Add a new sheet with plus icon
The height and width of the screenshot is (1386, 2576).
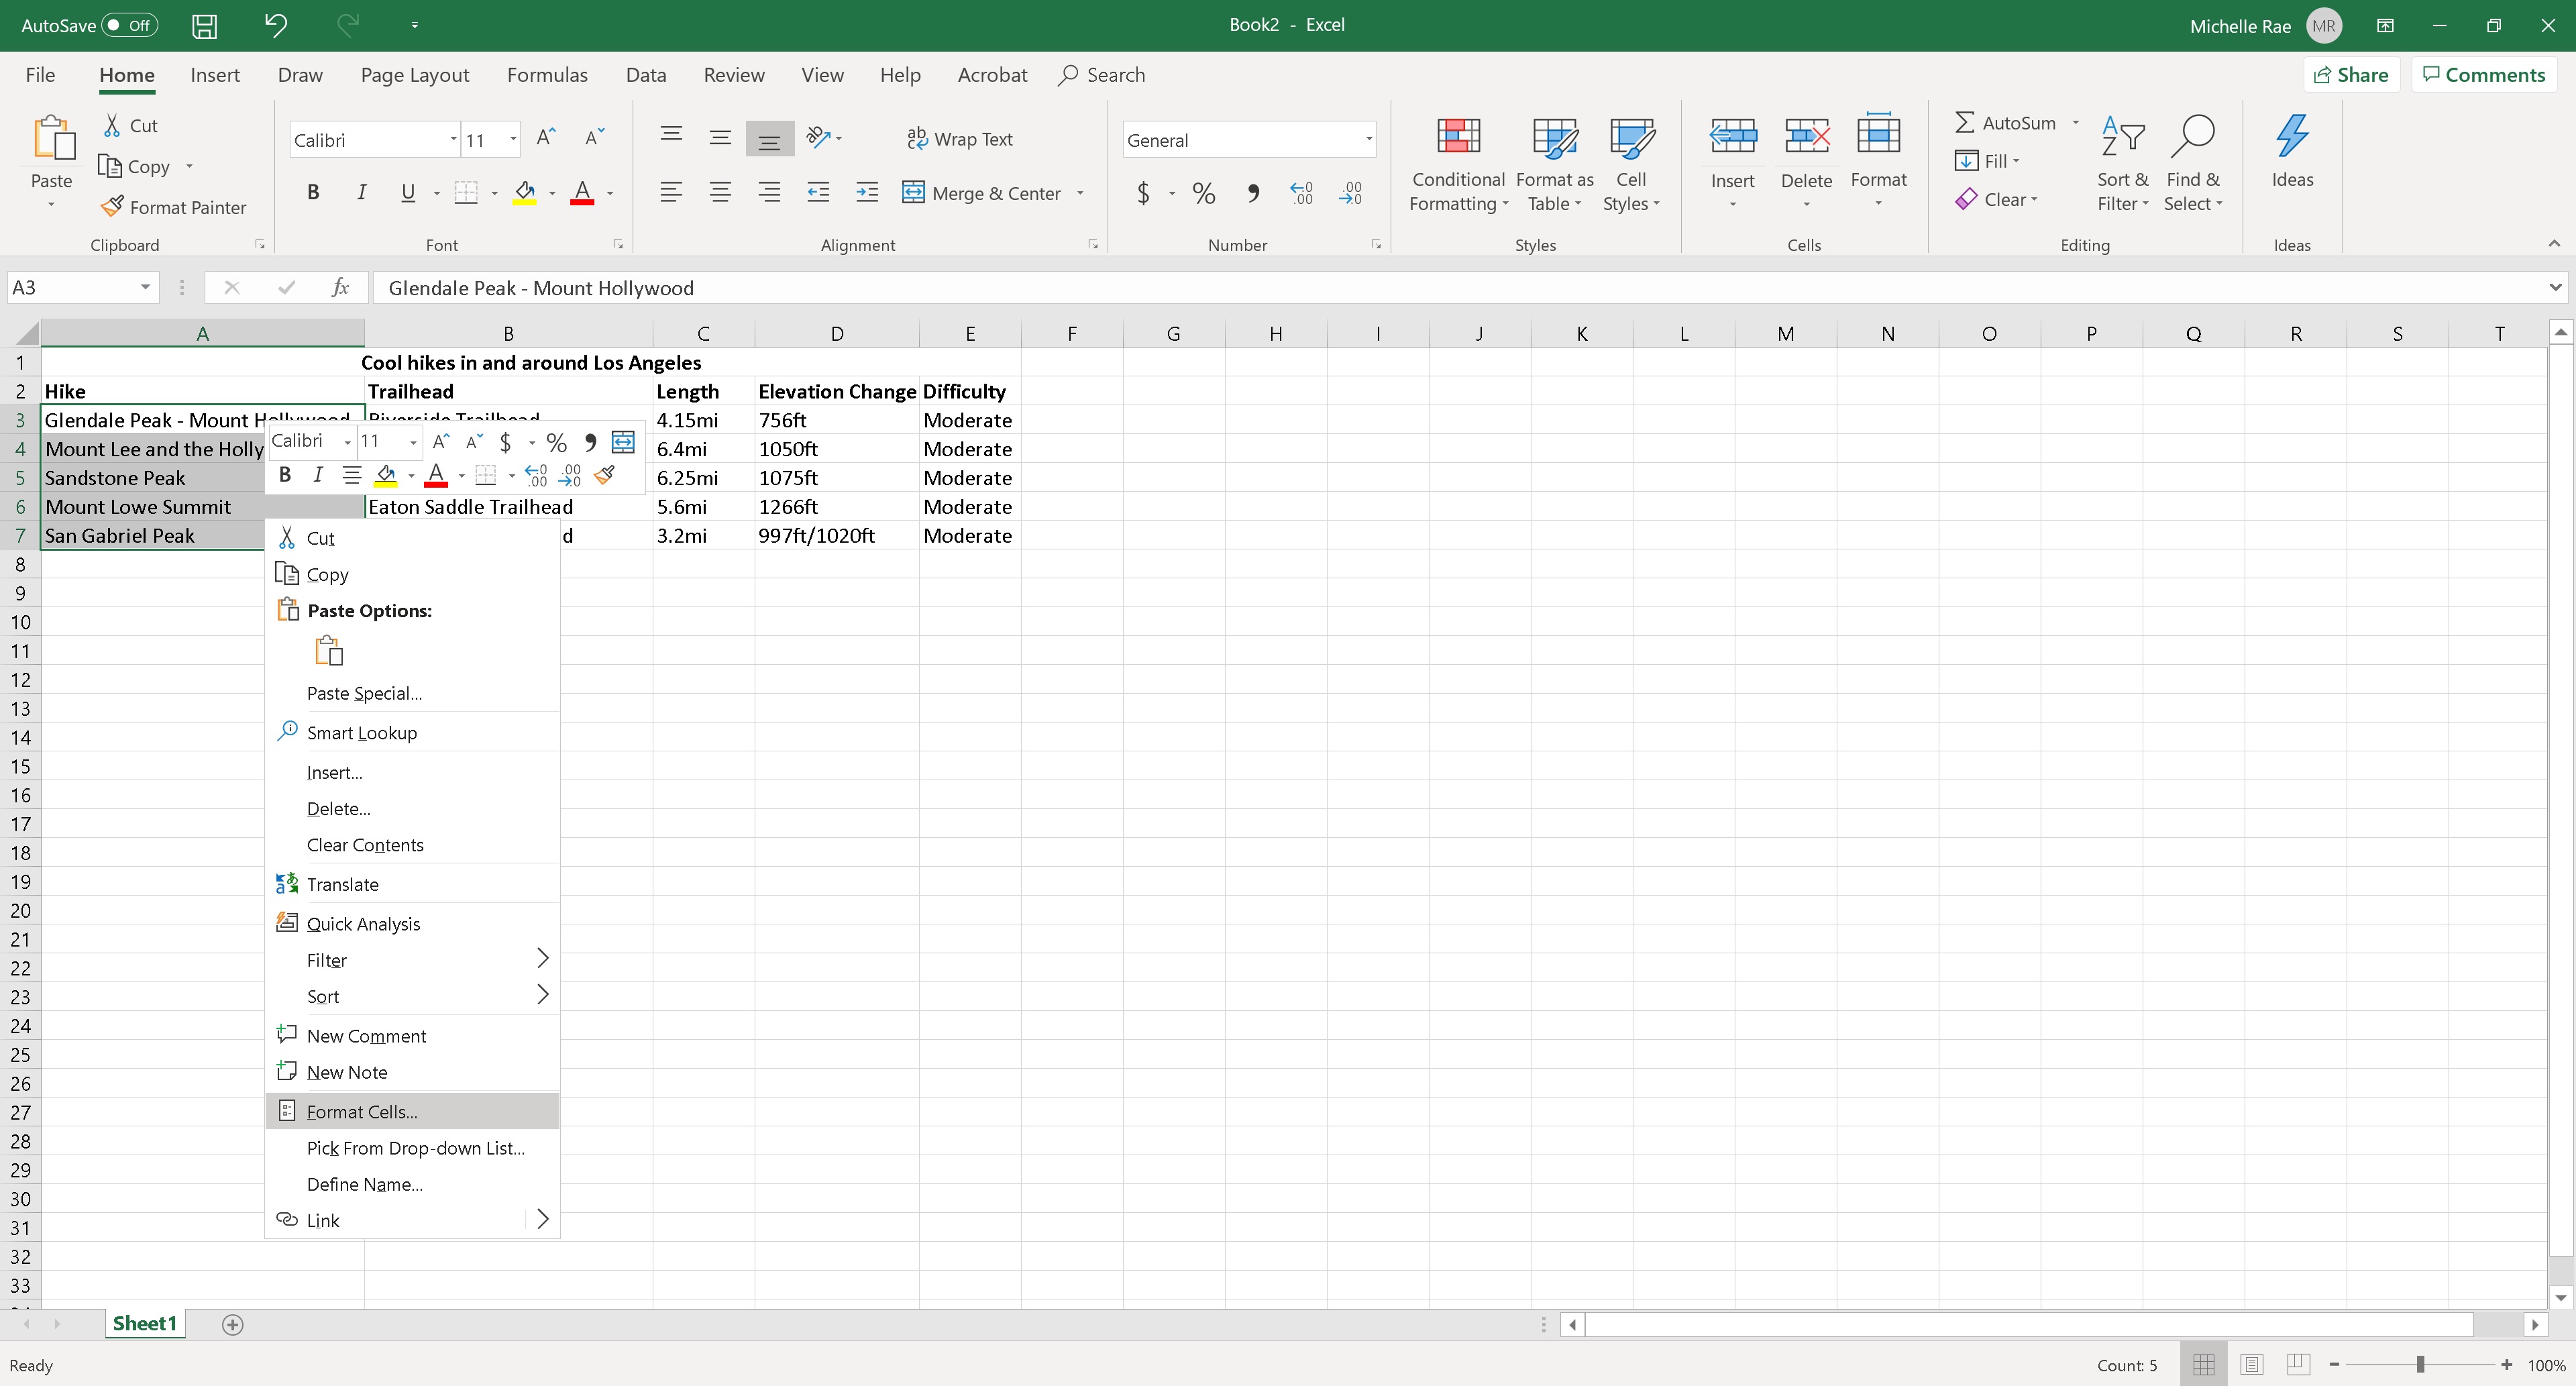[232, 1324]
